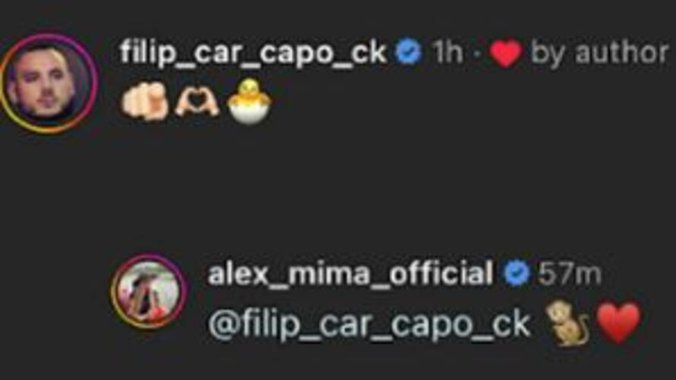The width and height of the screenshot is (676, 380).
Task: Click the verified badge beside alex_mima_official
Action: pyautogui.click(x=516, y=273)
